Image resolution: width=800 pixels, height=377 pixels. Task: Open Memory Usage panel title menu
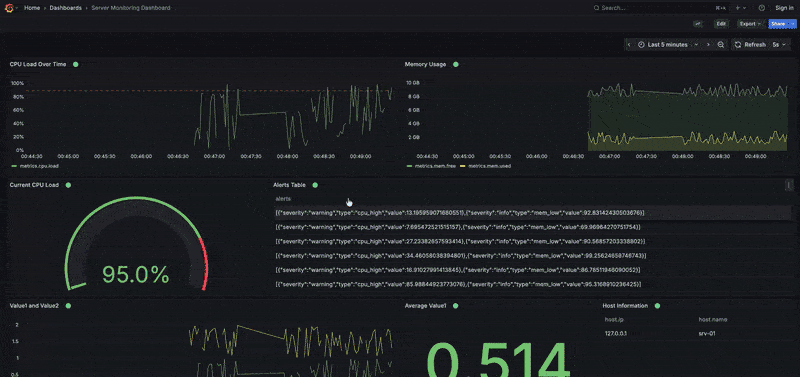(x=425, y=64)
